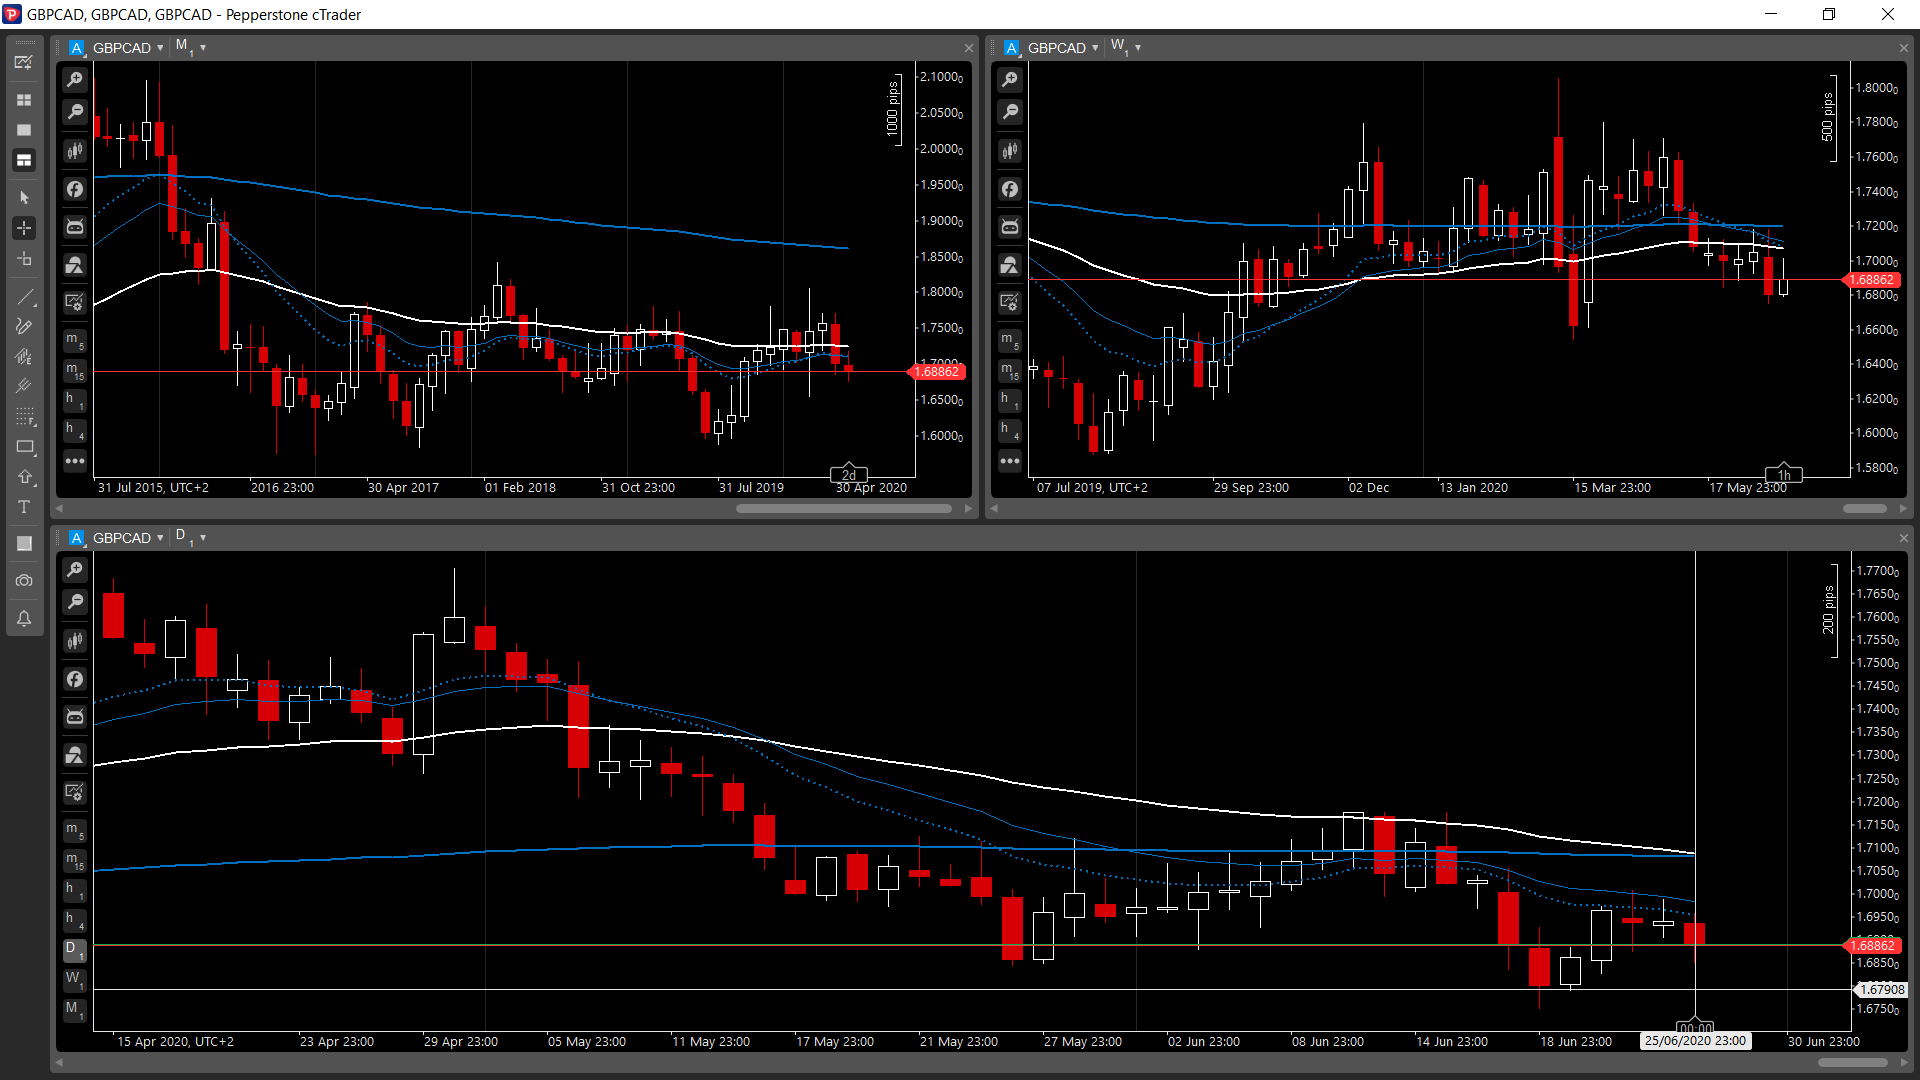This screenshot has height=1080, width=1920.
Task: Open chart type icon on weekly chart
Action: coord(1010,151)
